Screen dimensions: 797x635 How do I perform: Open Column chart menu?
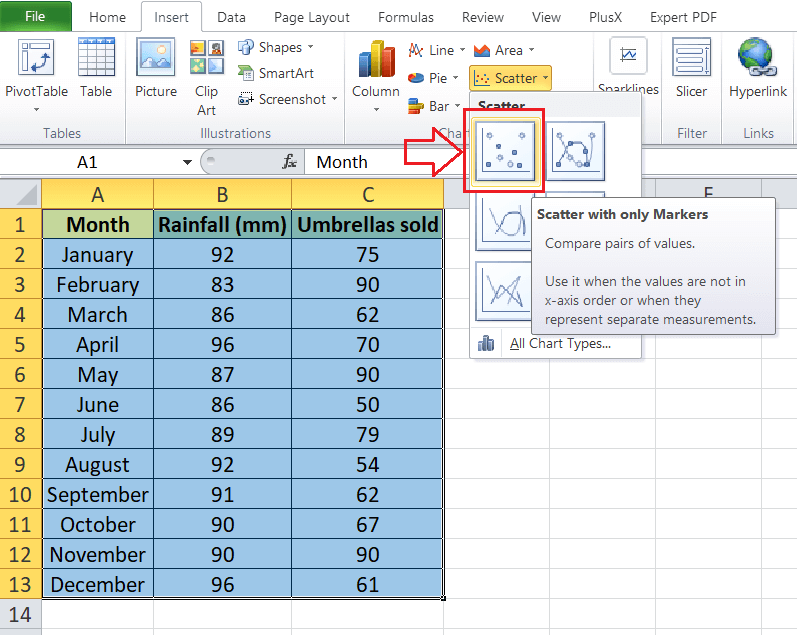click(x=376, y=77)
